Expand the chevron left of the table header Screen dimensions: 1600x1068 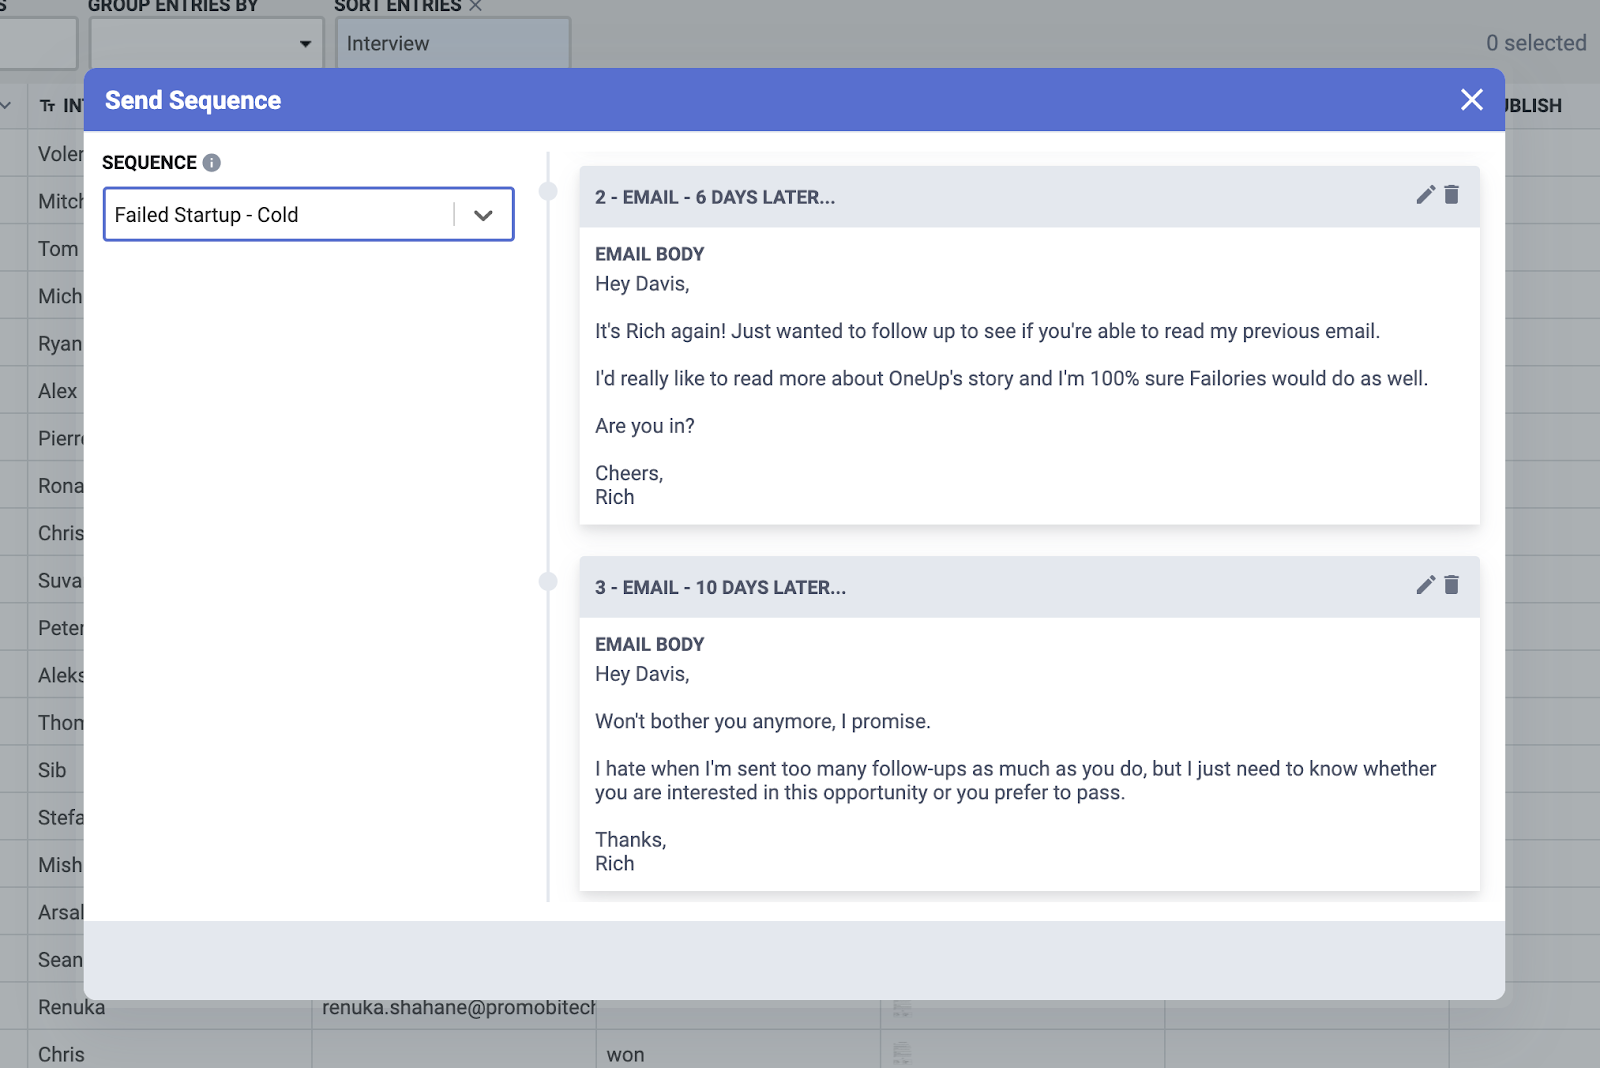[x=8, y=105]
